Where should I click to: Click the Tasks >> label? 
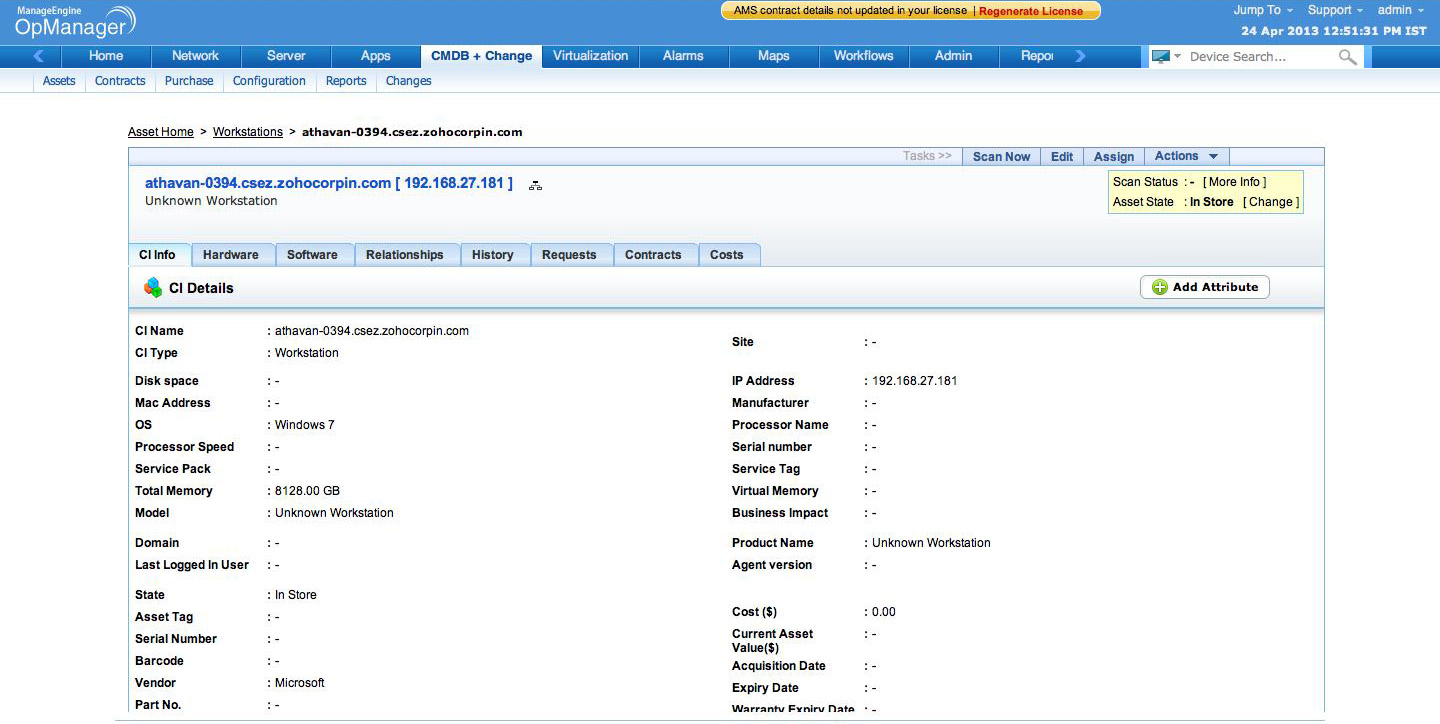click(927, 156)
